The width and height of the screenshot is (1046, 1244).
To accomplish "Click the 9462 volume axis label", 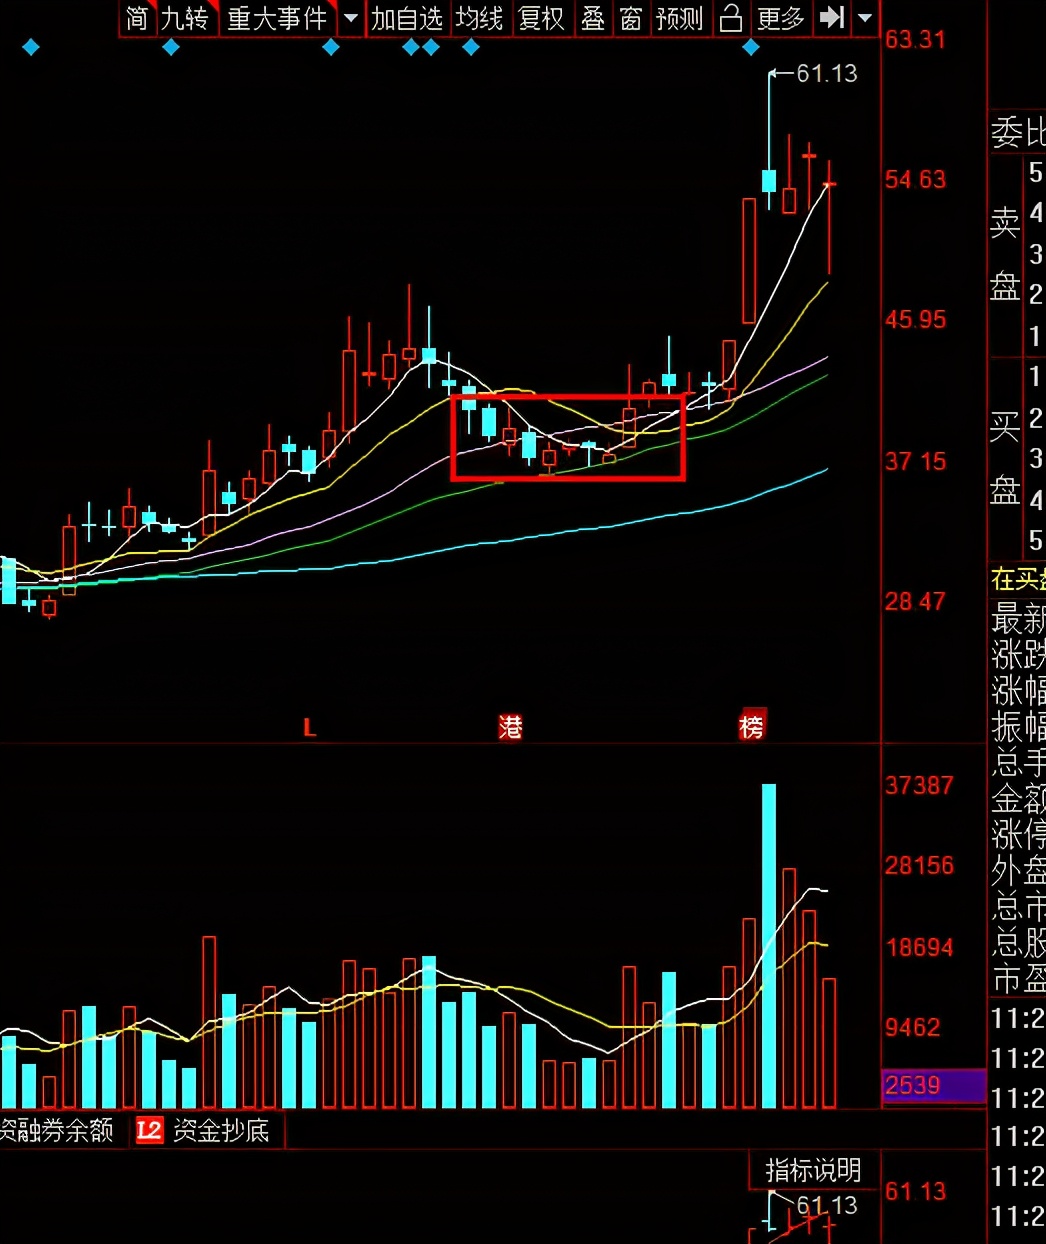I will pyautogui.click(x=912, y=1028).
